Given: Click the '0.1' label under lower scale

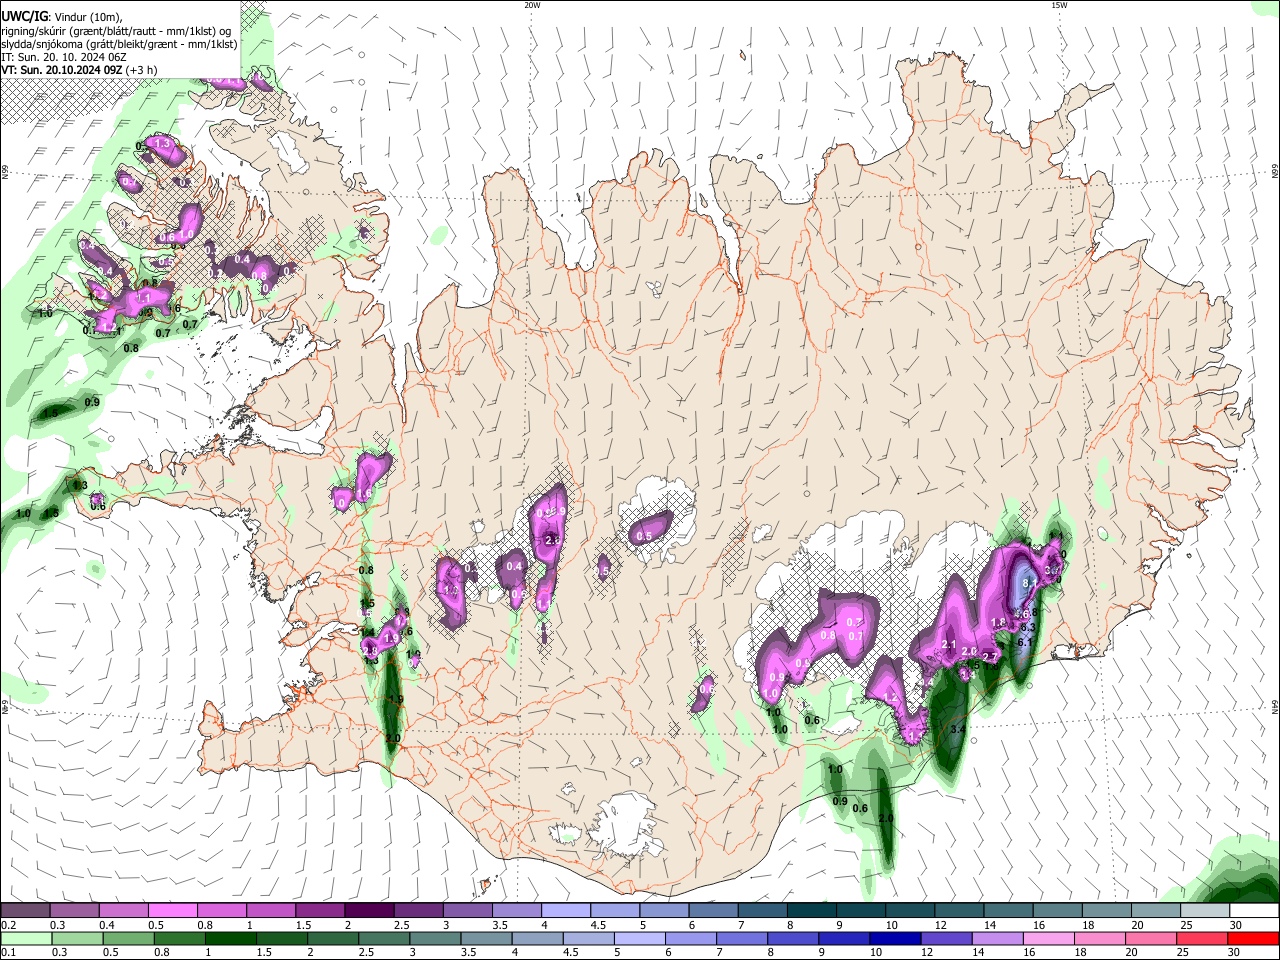Looking at the screenshot, I should click(9, 953).
